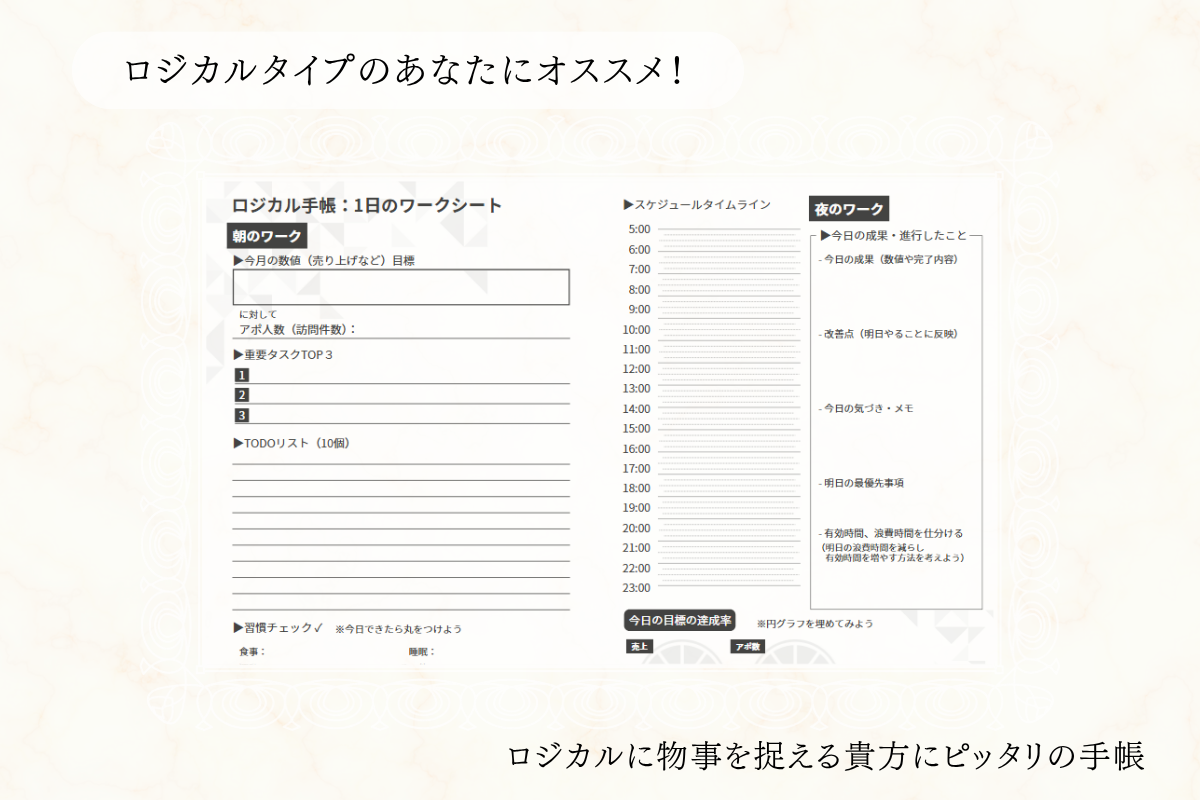Click the 売上 badge under the achievement rate

click(638, 647)
